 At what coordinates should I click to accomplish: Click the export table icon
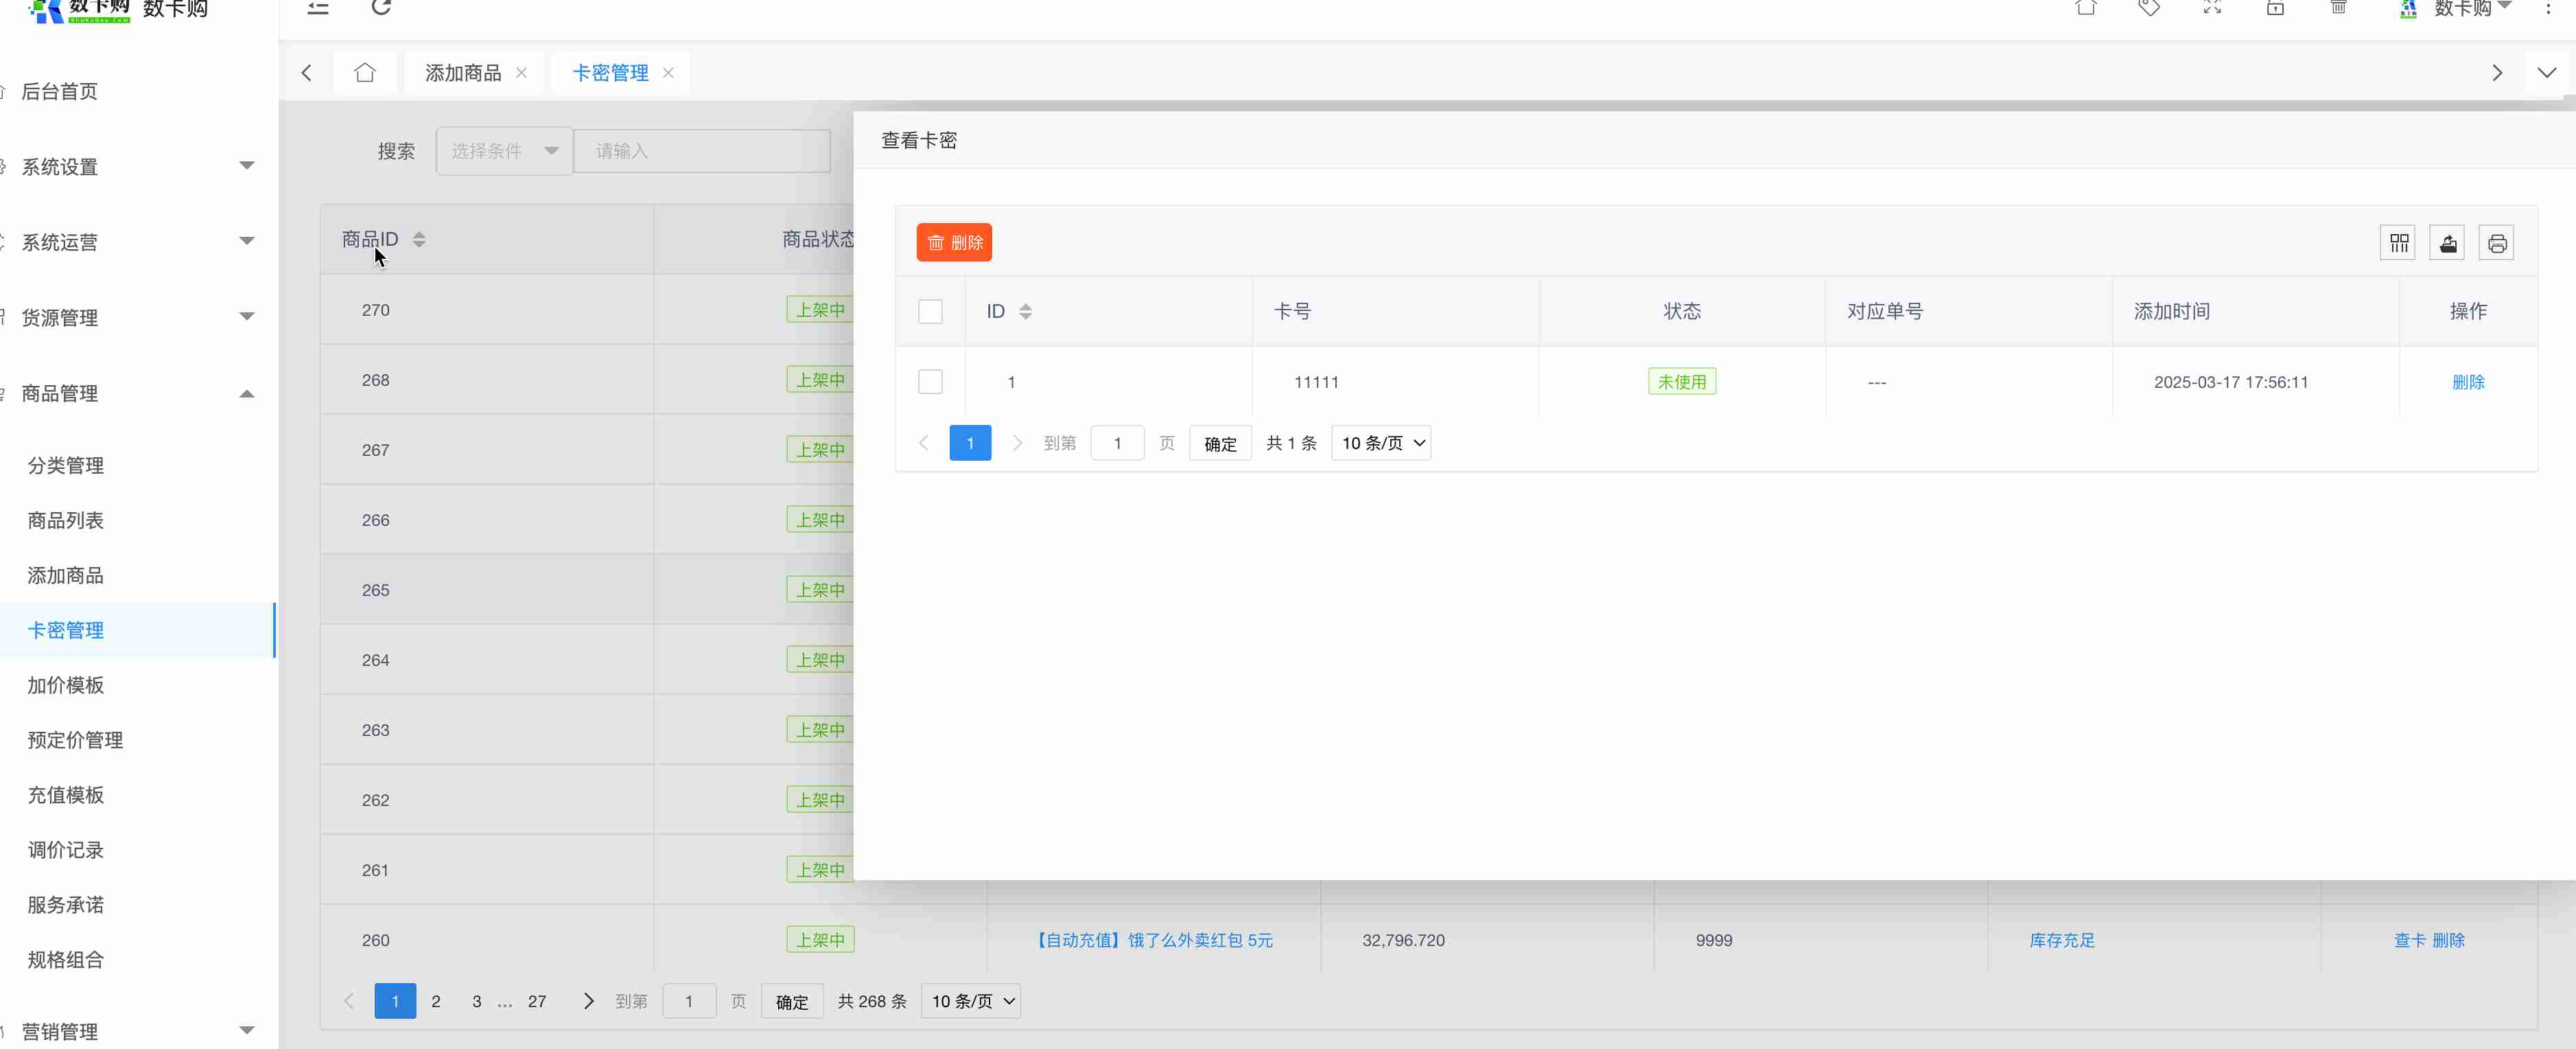[2447, 243]
